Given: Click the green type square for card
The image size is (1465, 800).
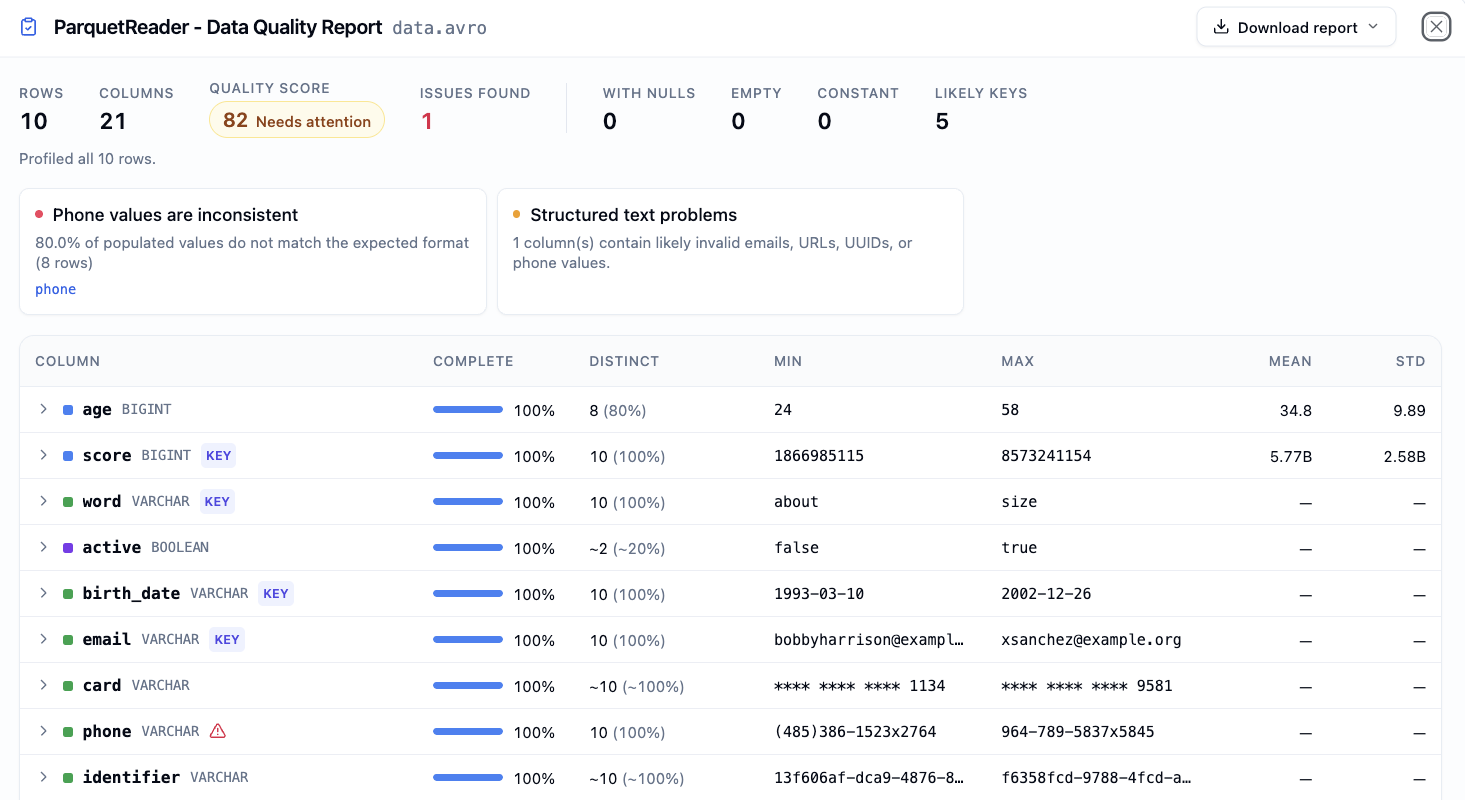Looking at the screenshot, I should coord(68,686).
